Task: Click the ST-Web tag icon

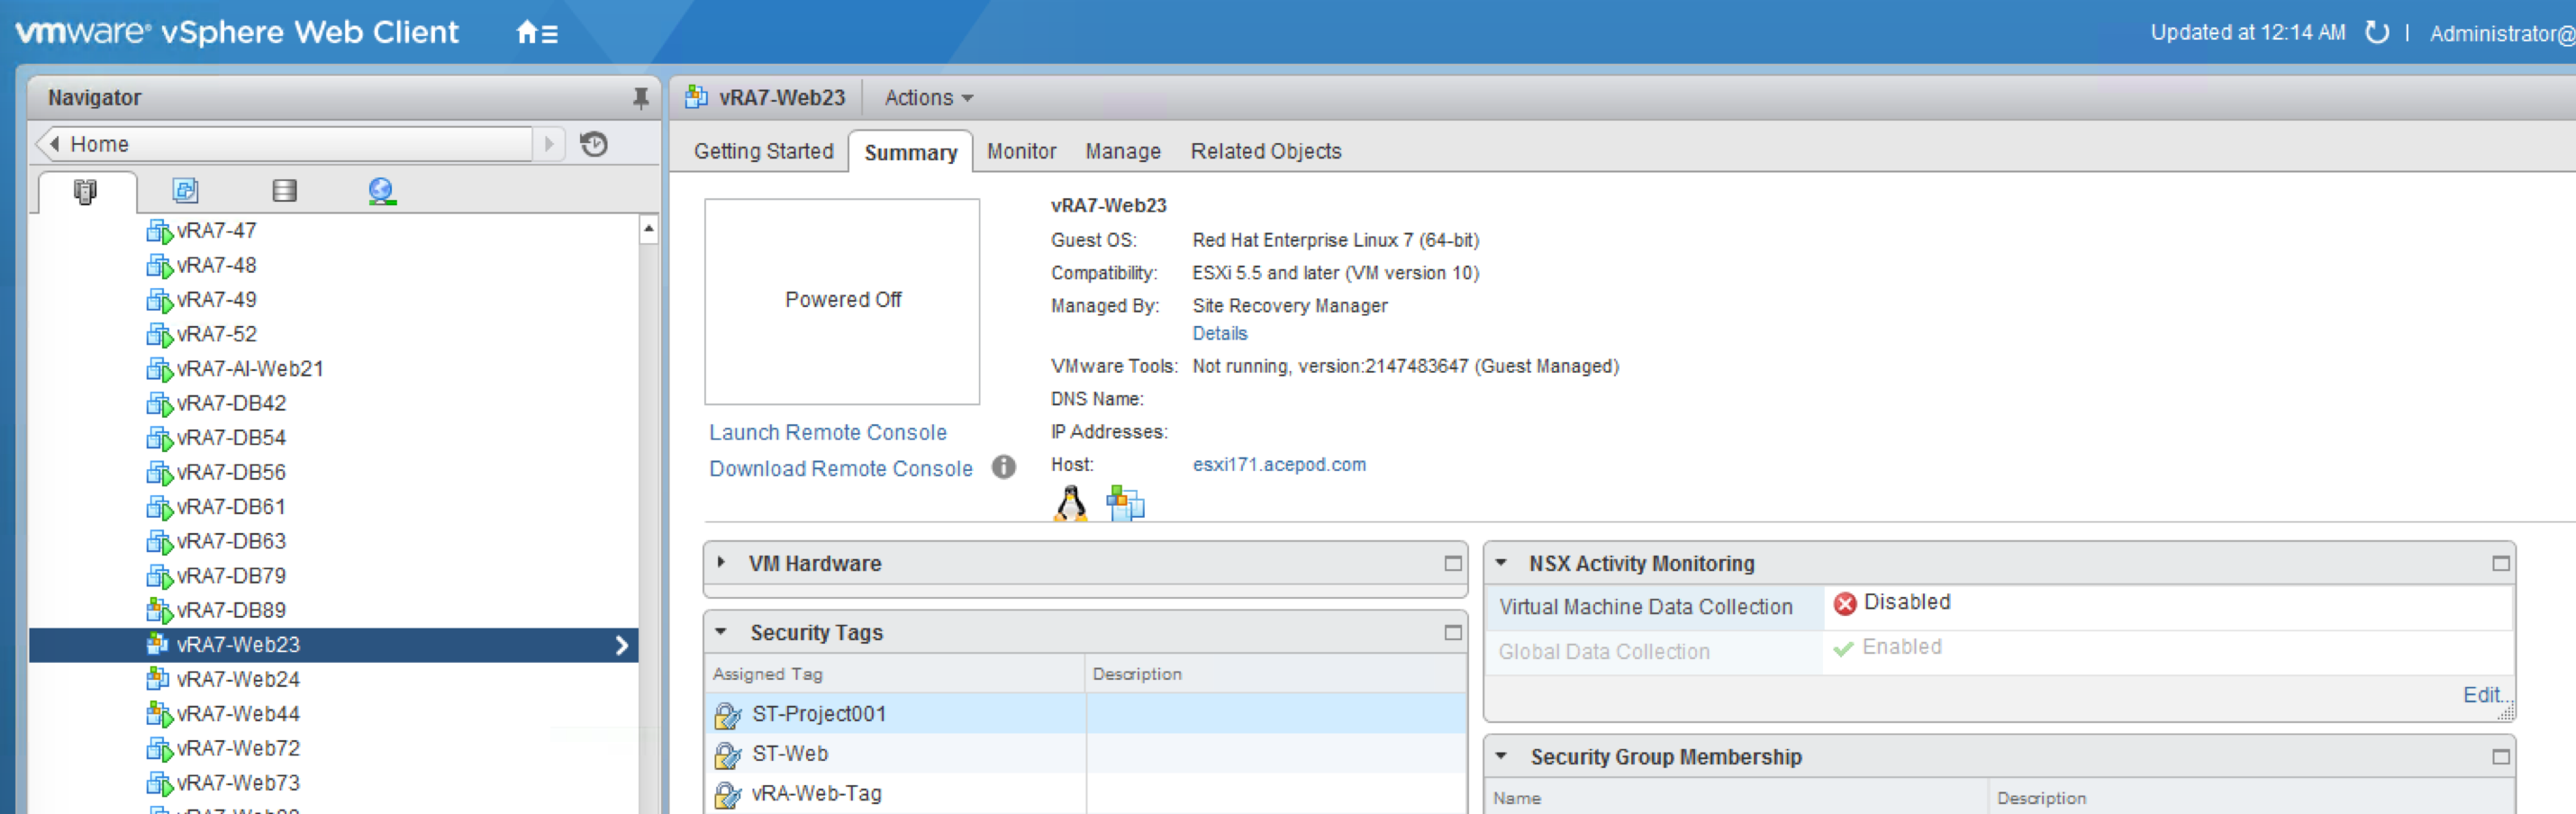Action: coord(728,755)
